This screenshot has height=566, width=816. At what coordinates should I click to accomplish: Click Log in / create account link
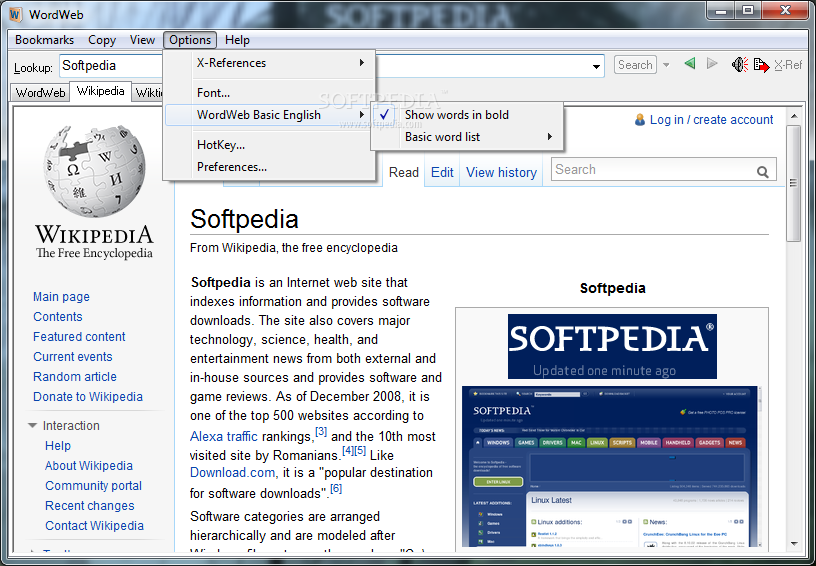point(711,120)
